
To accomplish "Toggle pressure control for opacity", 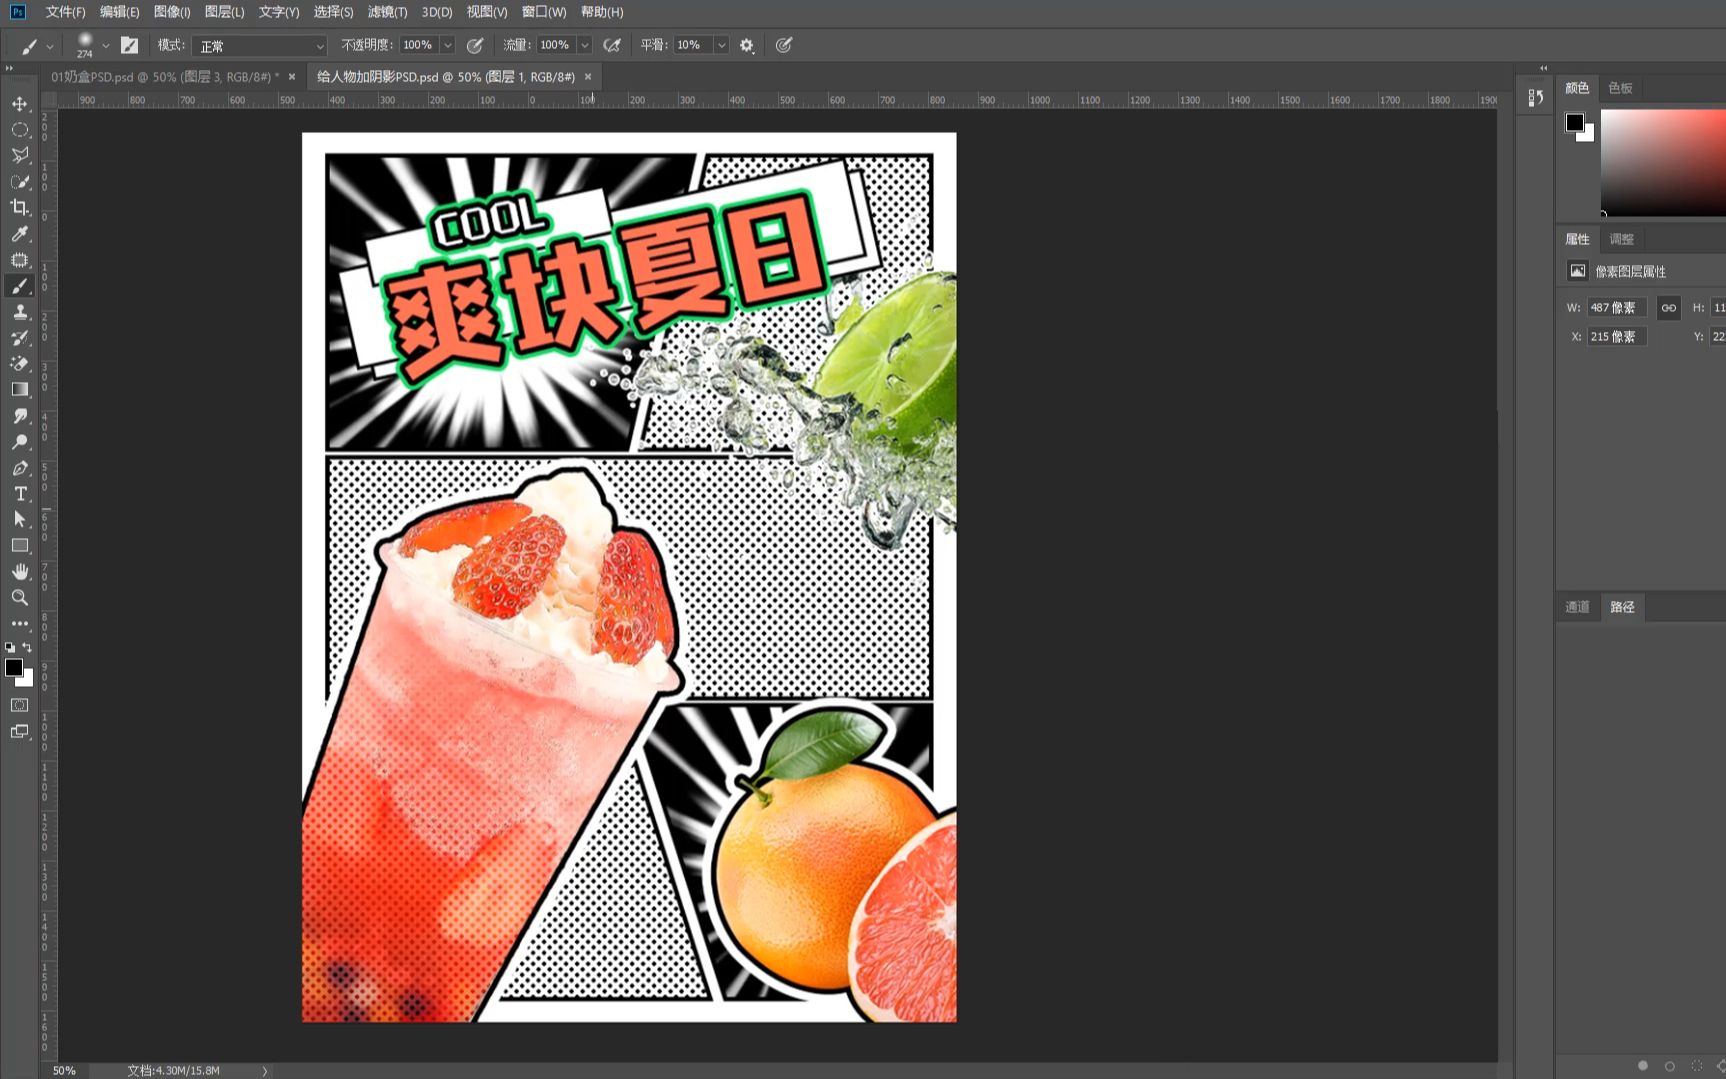I will click(x=475, y=45).
